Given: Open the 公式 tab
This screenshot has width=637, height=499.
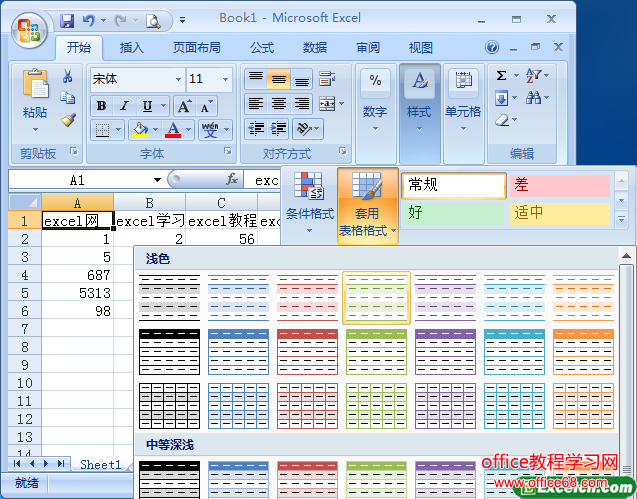Looking at the screenshot, I should pos(262,48).
